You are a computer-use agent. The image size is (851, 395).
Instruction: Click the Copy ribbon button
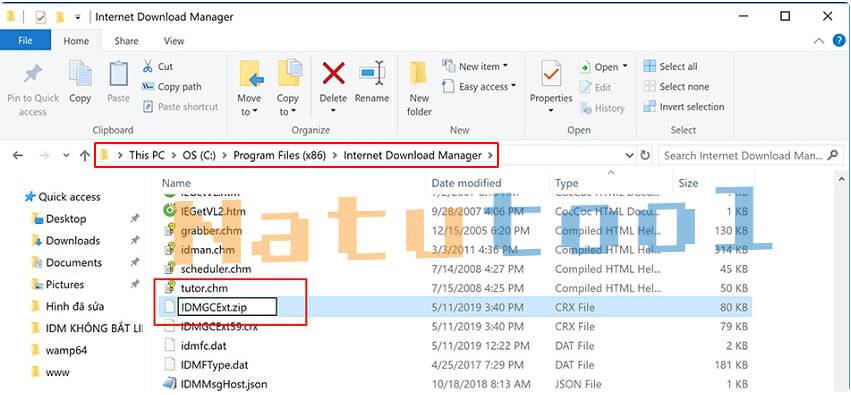(x=80, y=81)
